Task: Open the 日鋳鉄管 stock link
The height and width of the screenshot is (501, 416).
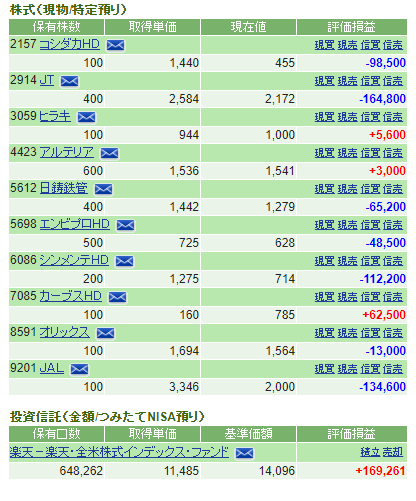Action: [x=64, y=188]
